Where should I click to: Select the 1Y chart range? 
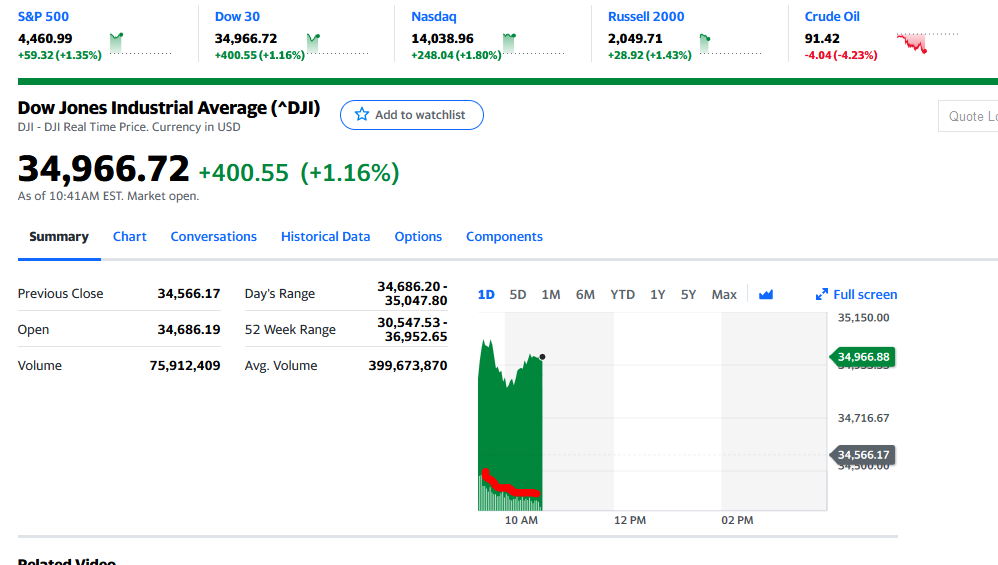pyautogui.click(x=657, y=295)
